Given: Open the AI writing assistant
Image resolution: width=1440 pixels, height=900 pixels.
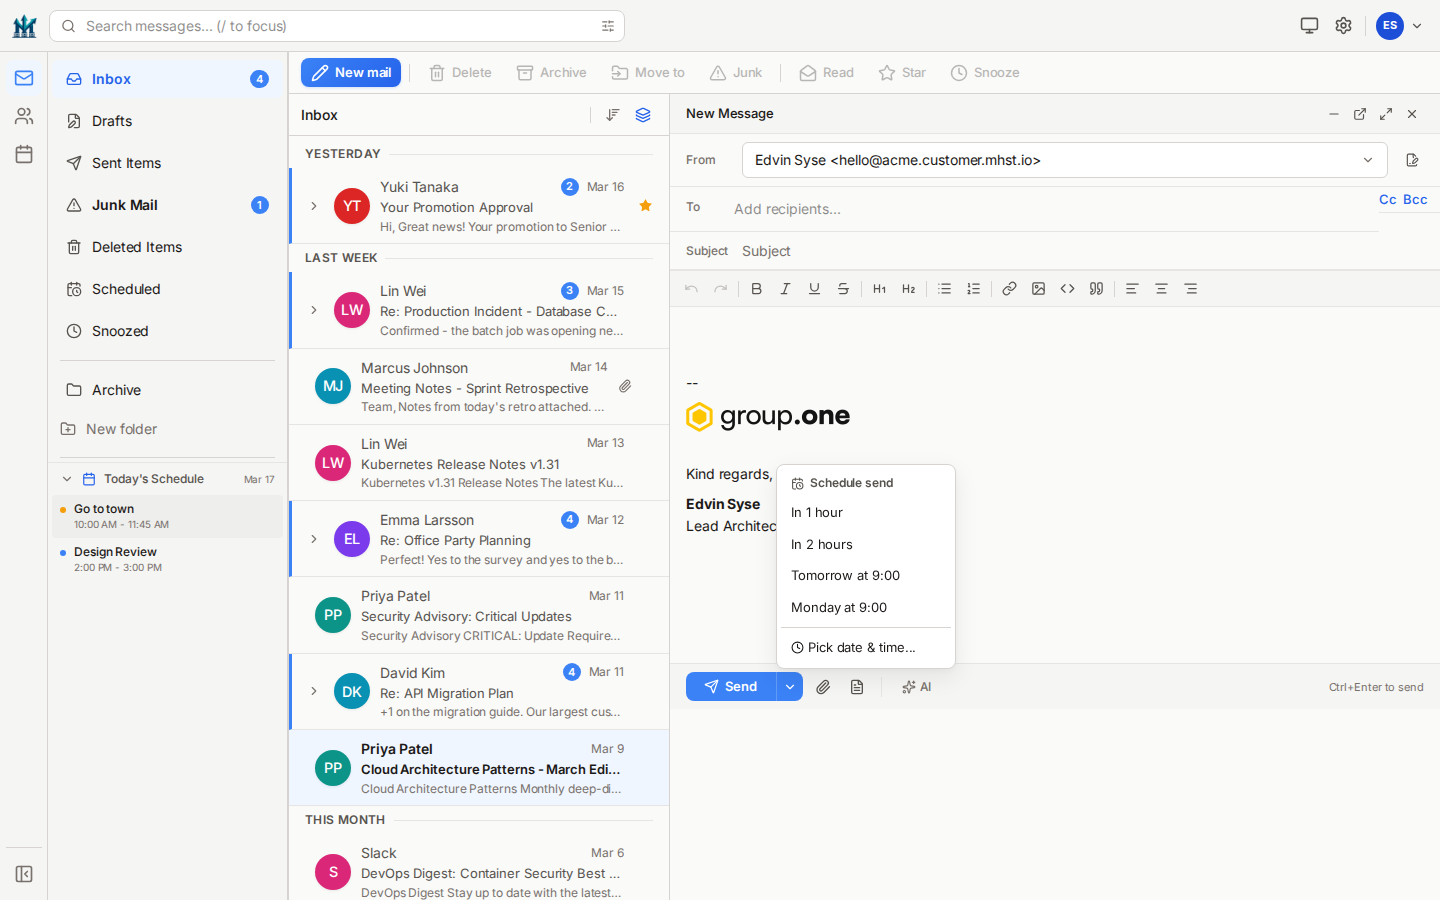Looking at the screenshot, I should point(916,687).
